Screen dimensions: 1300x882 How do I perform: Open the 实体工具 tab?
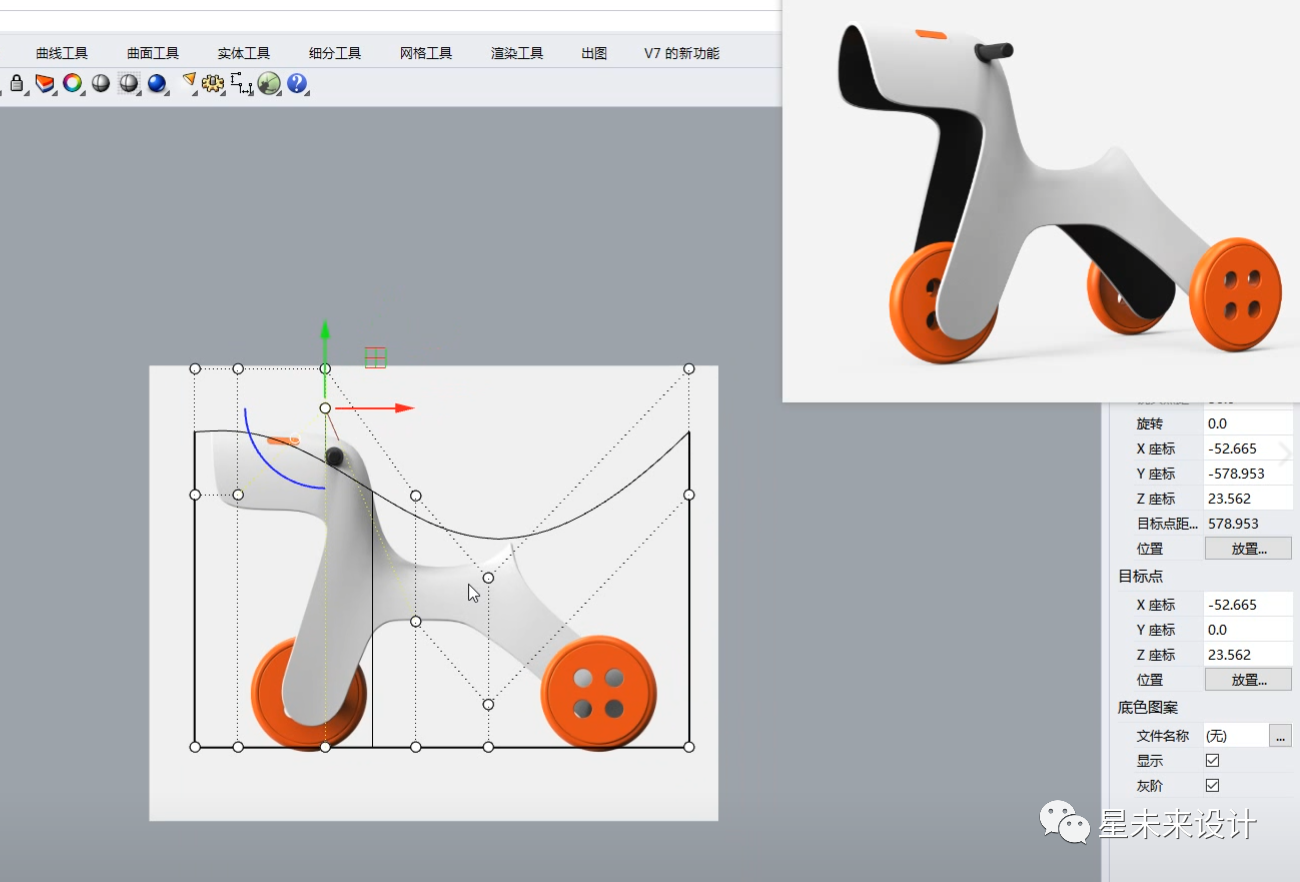pos(244,53)
